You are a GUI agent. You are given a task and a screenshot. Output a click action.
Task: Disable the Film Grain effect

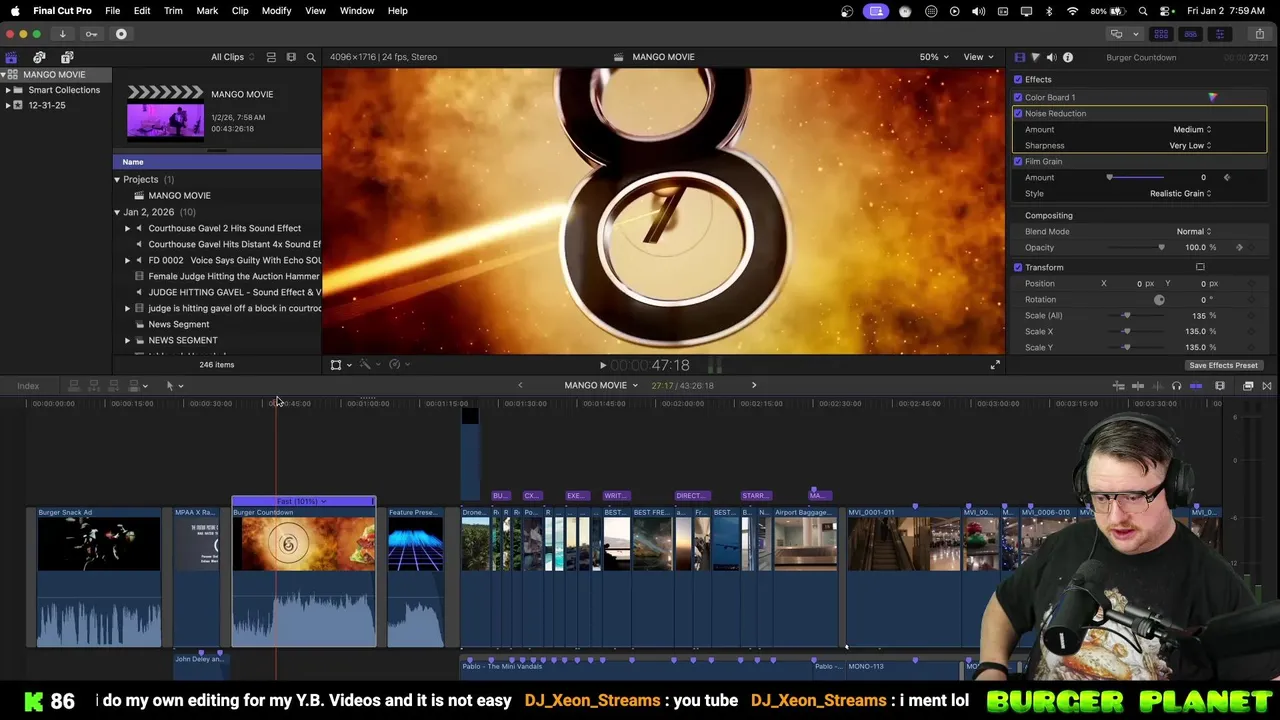1018,161
